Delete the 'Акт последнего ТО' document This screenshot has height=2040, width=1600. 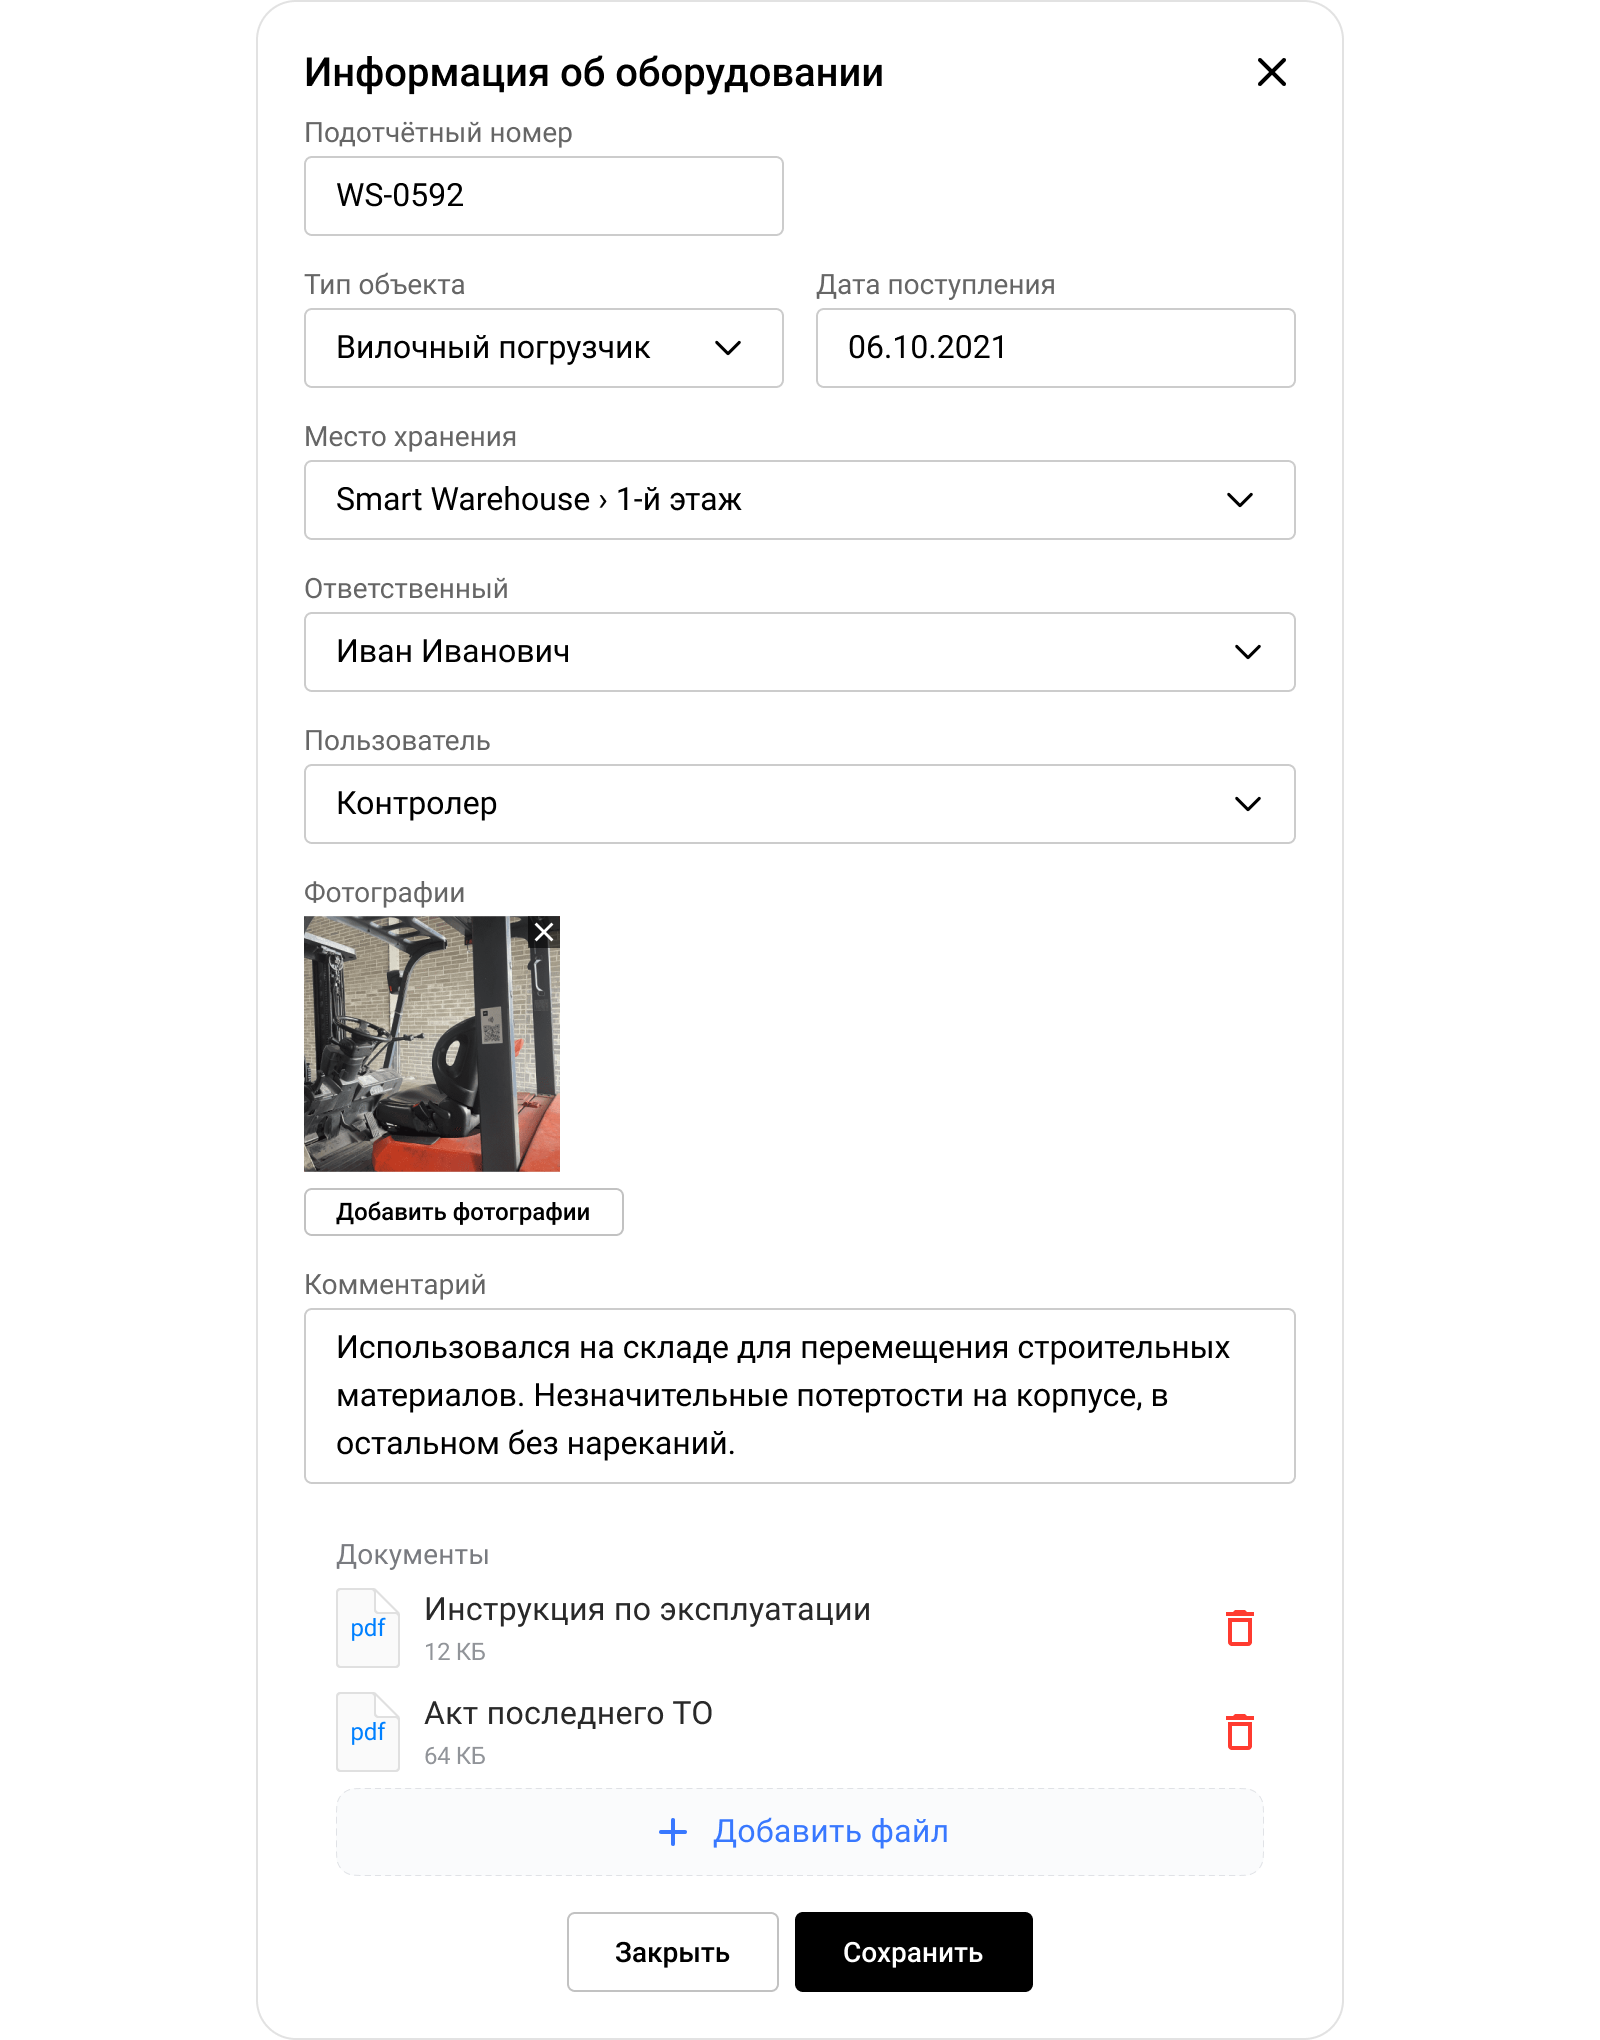(x=1239, y=1732)
